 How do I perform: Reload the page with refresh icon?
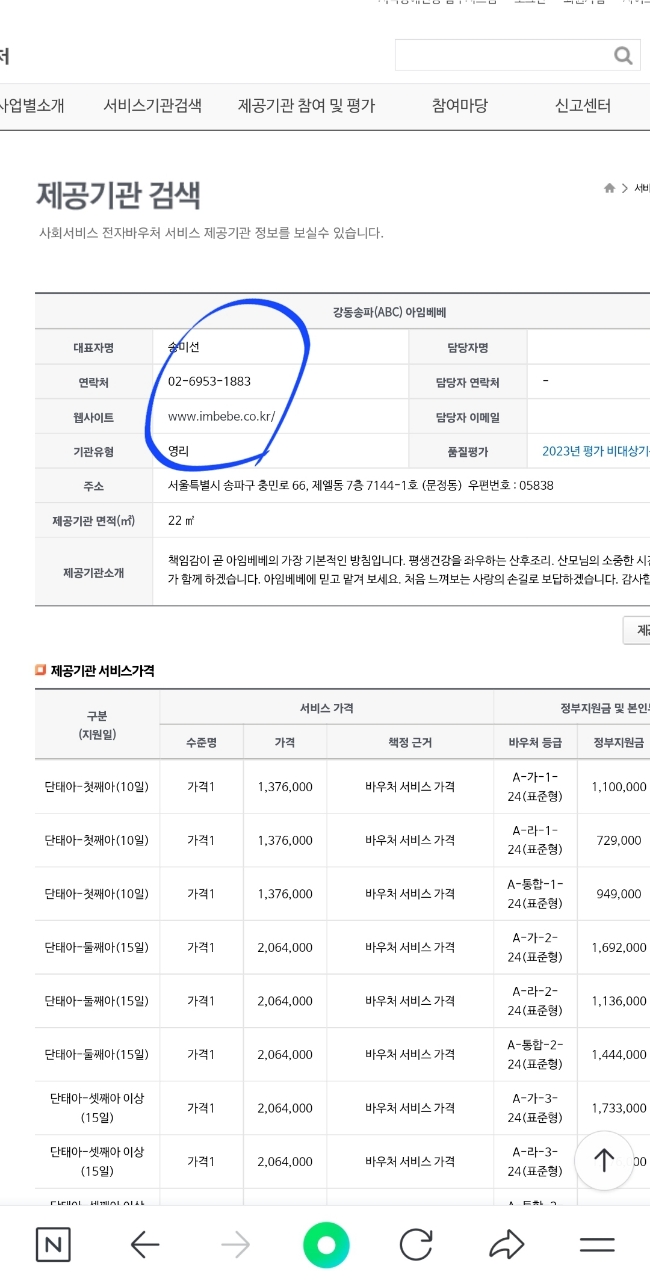(x=416, y=1244)
